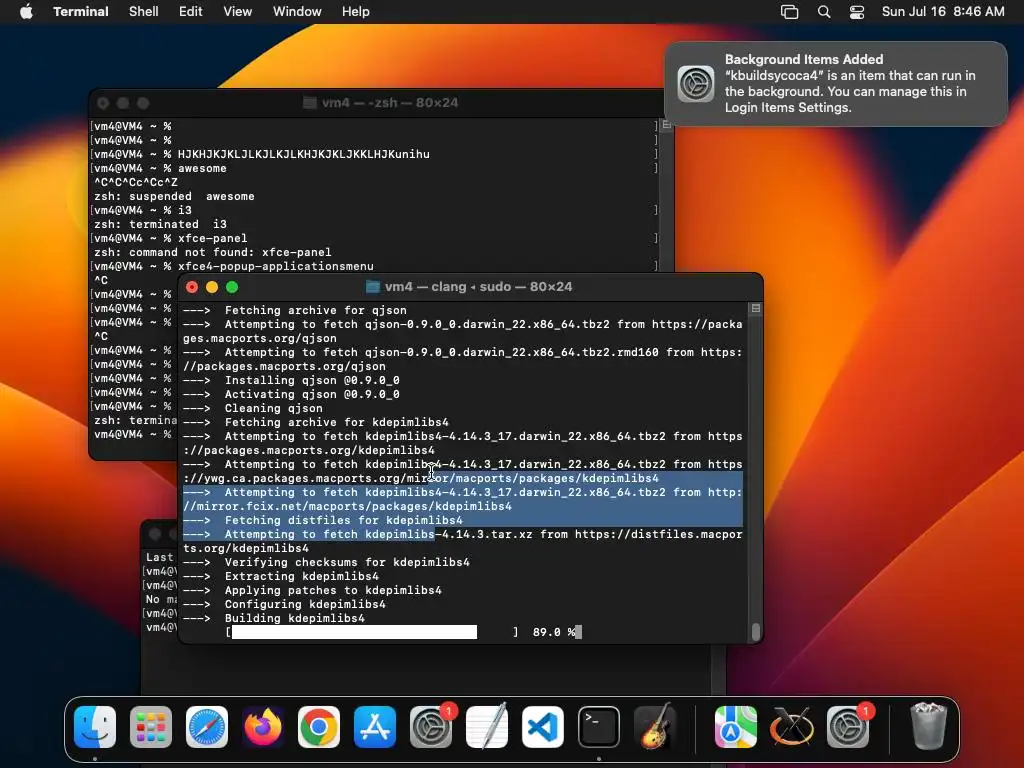Launch Safari from the Dock
This screenshot has width=1024, height=768.
click(x=207, y=727)
